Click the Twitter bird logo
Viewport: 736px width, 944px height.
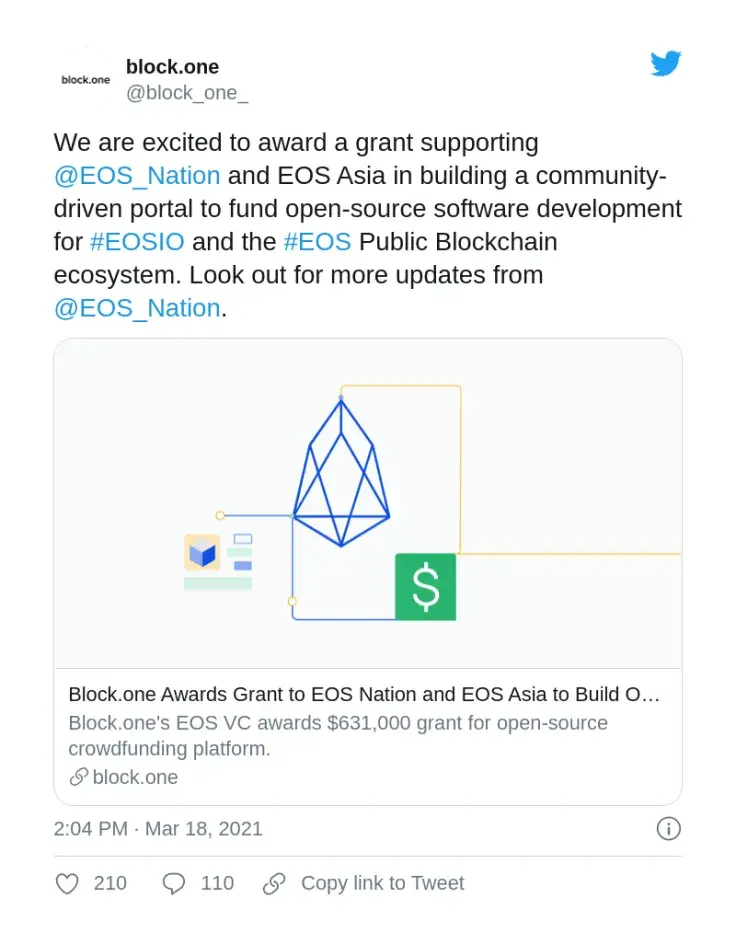(x=665, y=63)
